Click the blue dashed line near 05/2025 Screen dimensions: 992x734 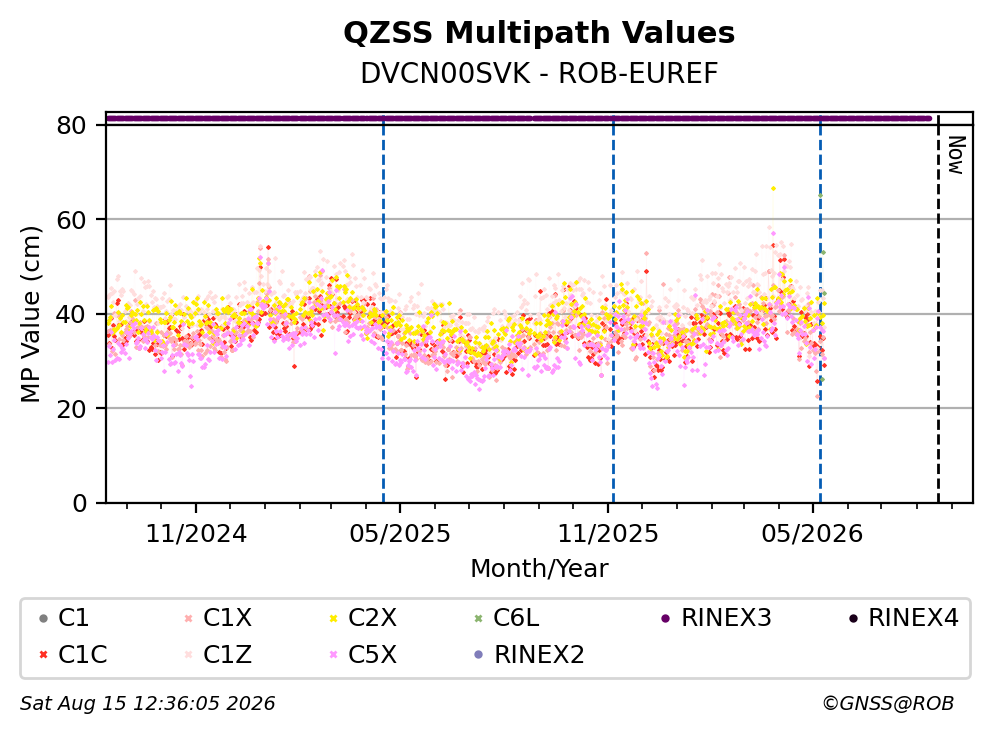coord(383,308)
